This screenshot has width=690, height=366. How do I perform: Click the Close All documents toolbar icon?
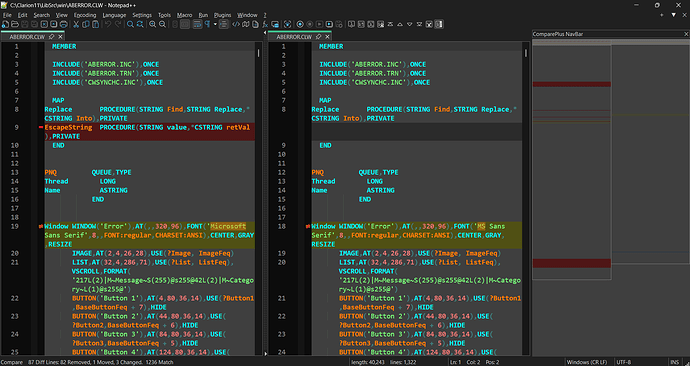[x=53, y=24]
